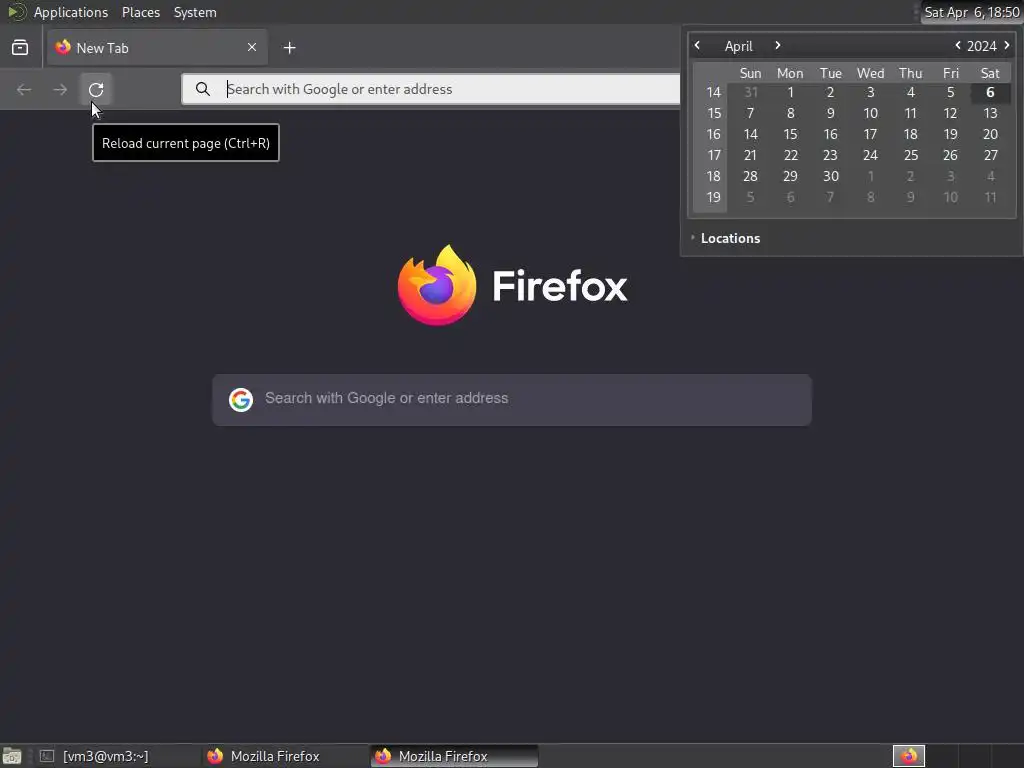Select April 15 in calendar
The width and height of the screenshot is (1024, 768).
[790, 134]
